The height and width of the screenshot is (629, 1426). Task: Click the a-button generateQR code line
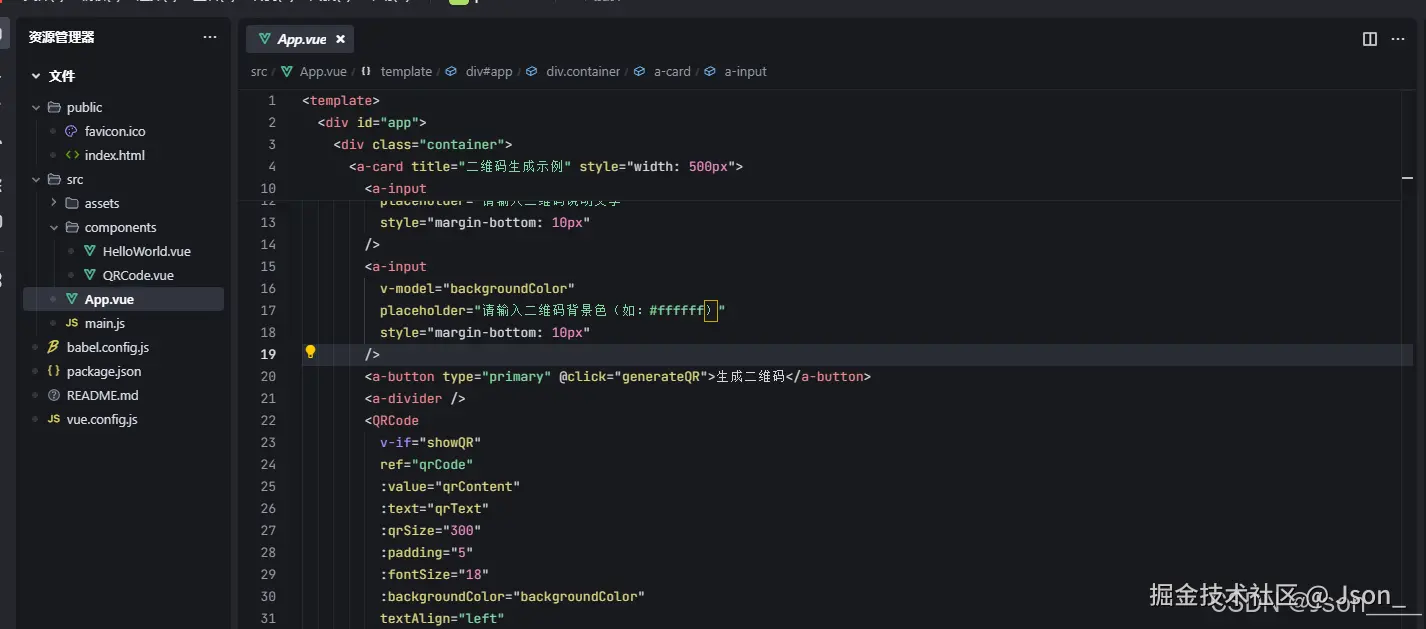tap(618, 376)
